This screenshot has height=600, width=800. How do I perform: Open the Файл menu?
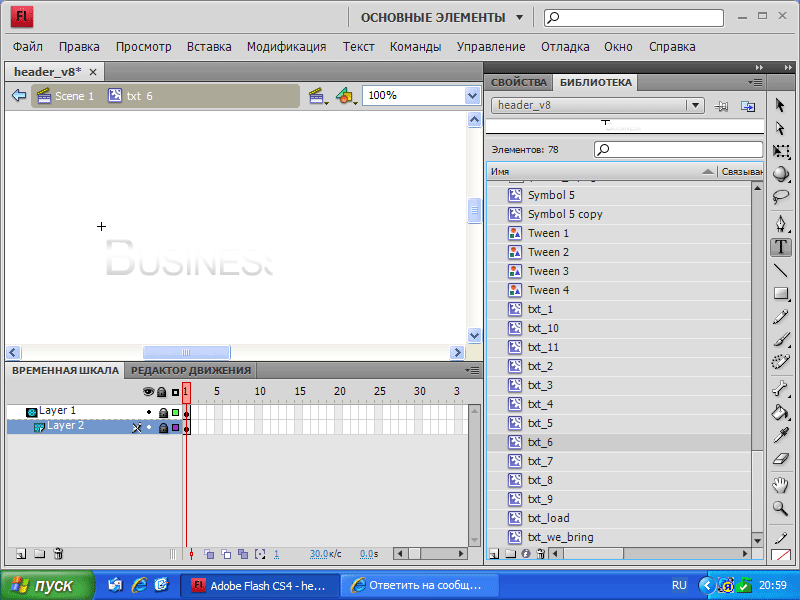pyautogui.click(x=28, y=46)
